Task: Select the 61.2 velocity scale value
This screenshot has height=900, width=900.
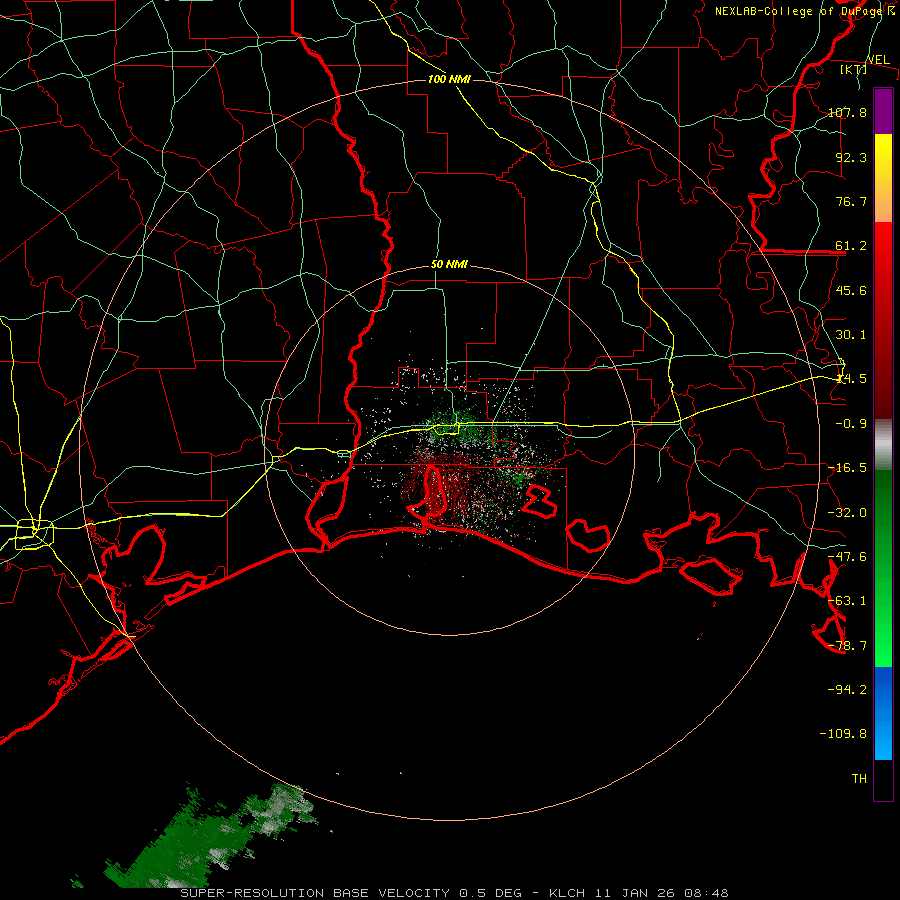Action: click(x=851, y=246)
